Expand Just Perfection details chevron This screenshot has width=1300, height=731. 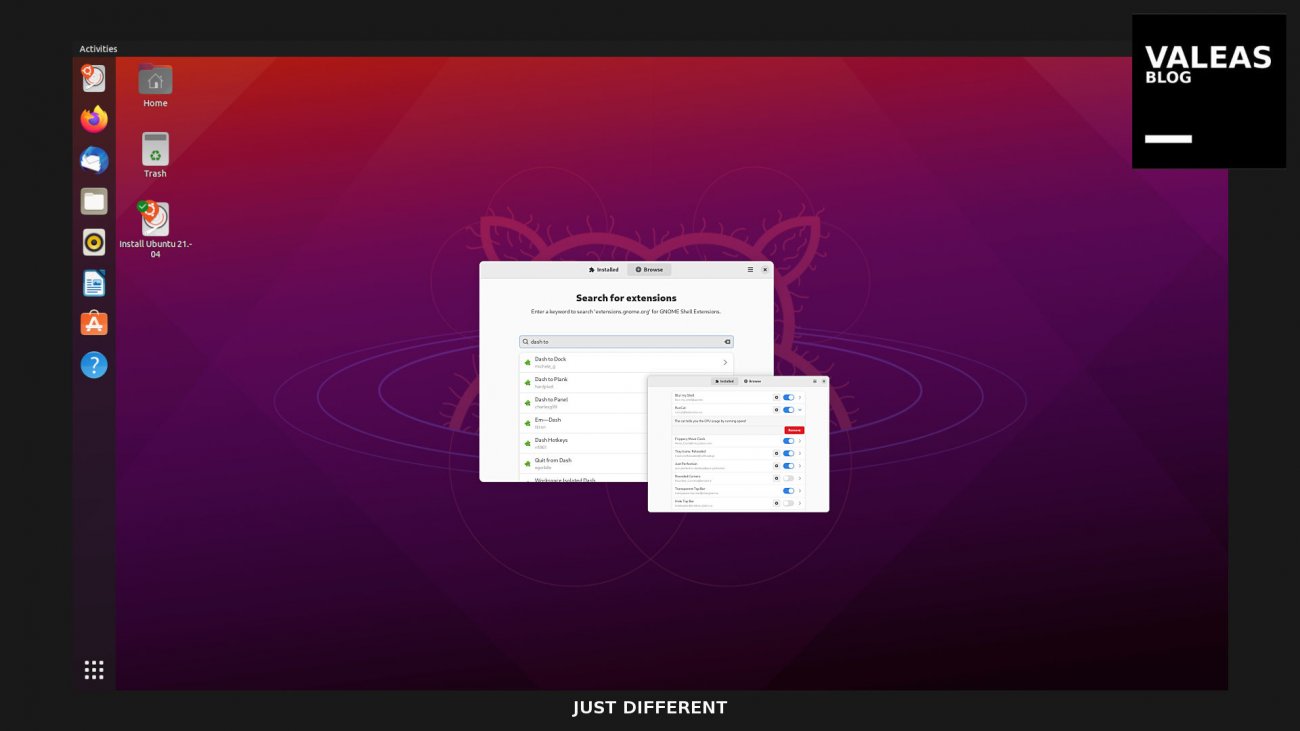pos(800,466)
